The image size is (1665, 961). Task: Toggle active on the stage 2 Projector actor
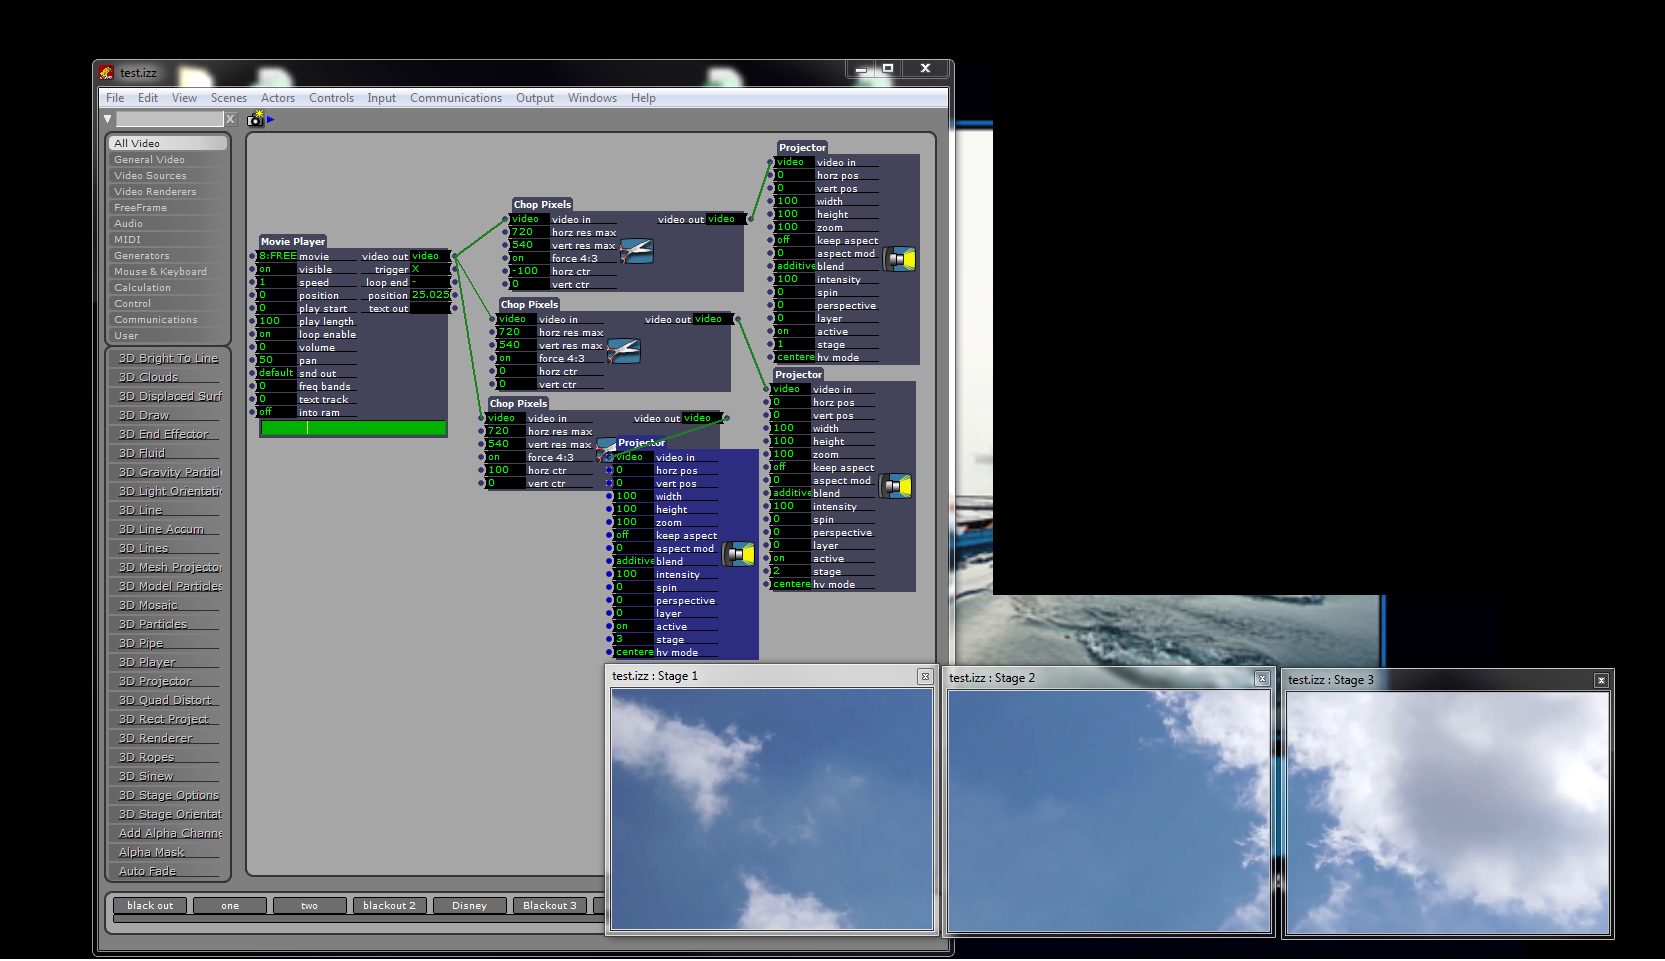pos(791,558)
